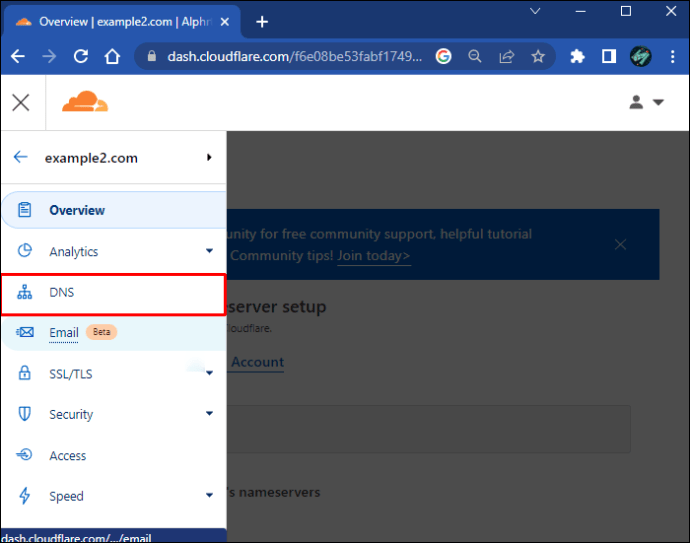Click the browser profile avatar
This screenshot has width=690, height=543.
coord(641,56)
